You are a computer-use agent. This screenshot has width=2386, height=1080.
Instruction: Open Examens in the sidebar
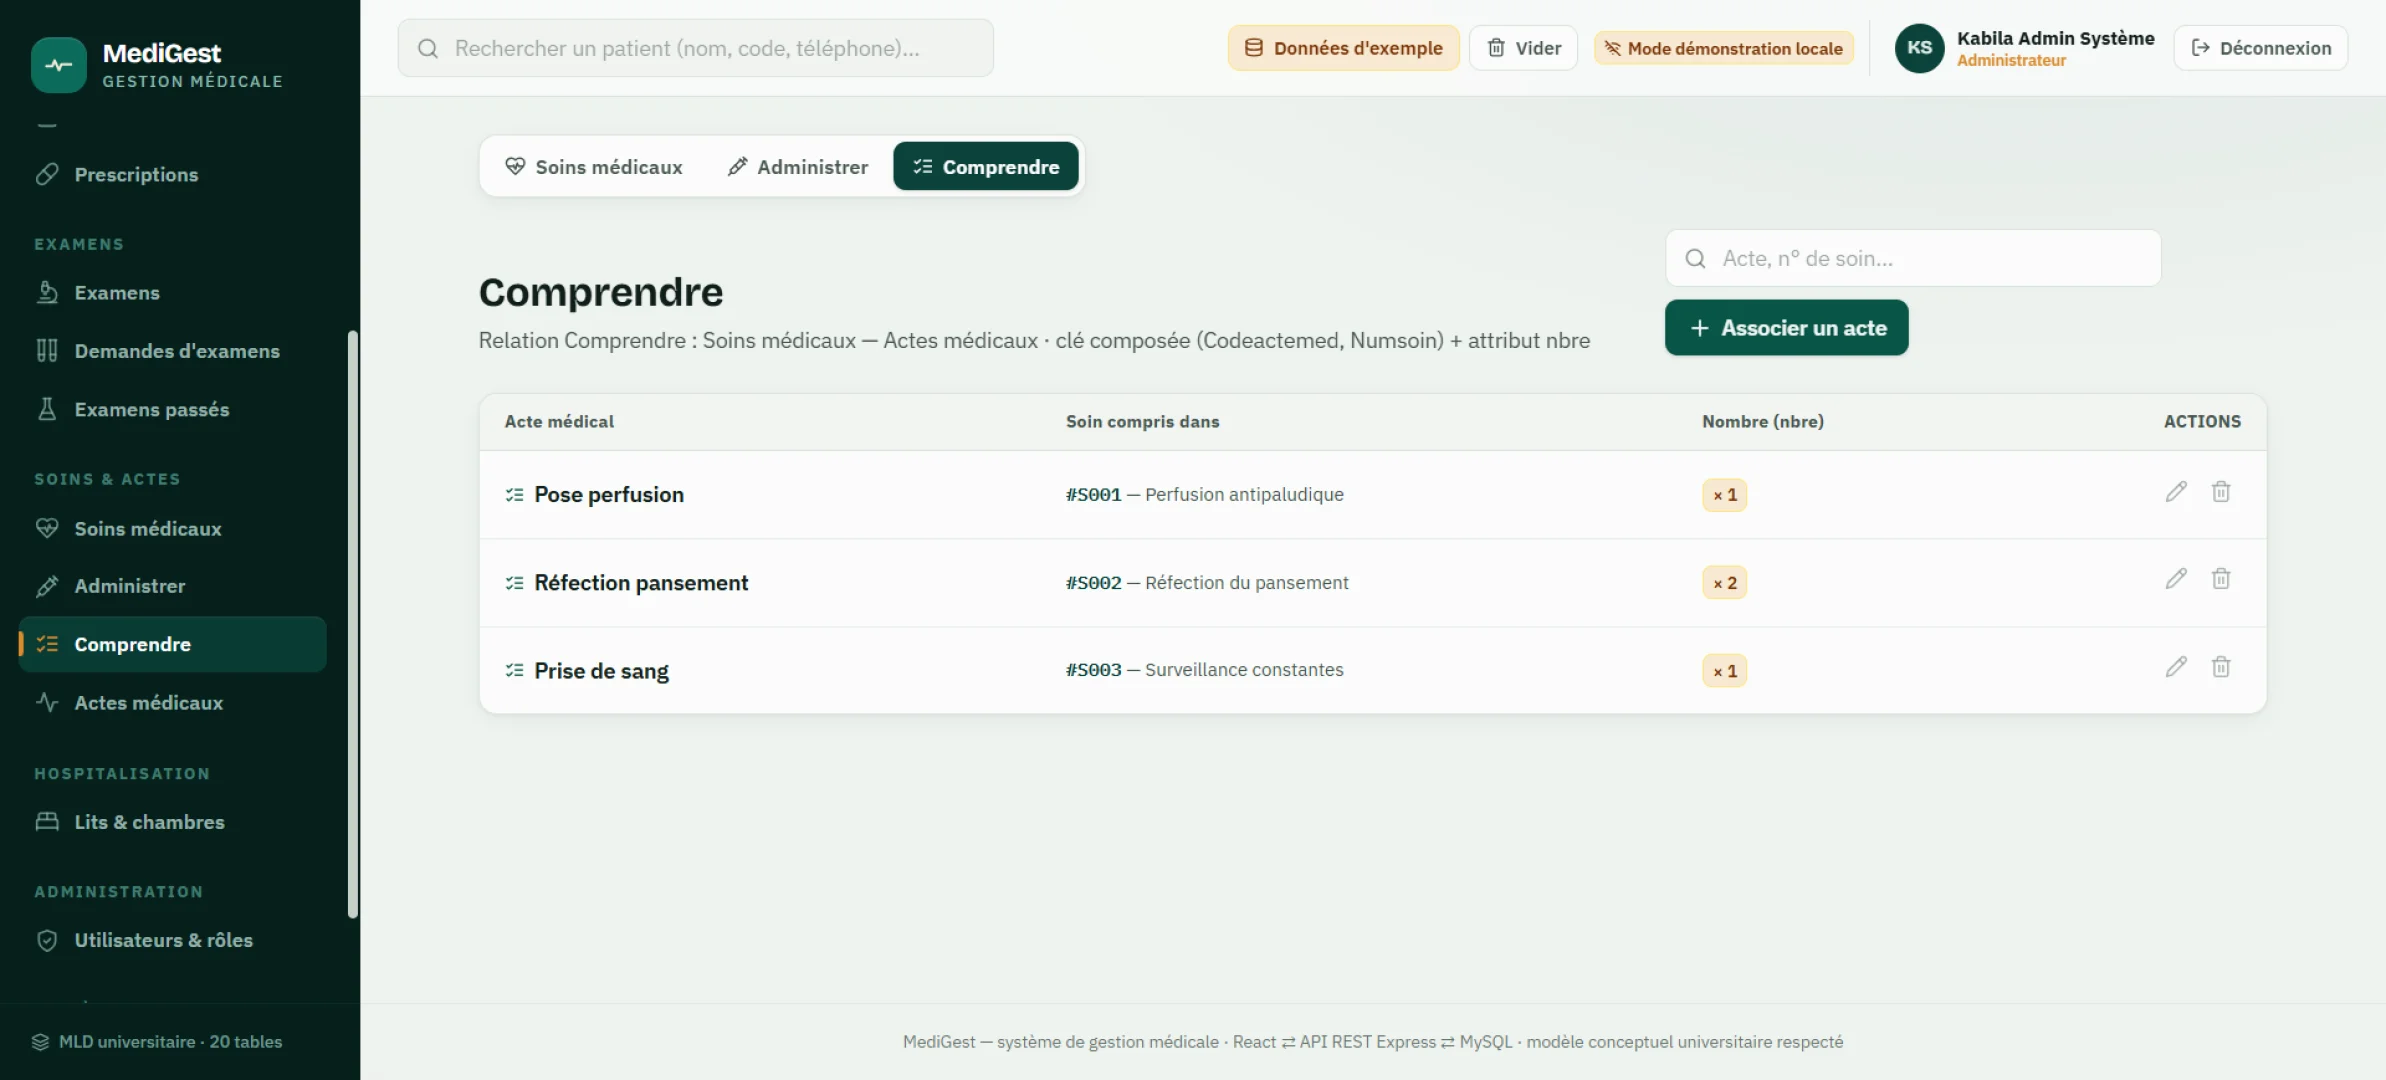click(x=172, y=293)
